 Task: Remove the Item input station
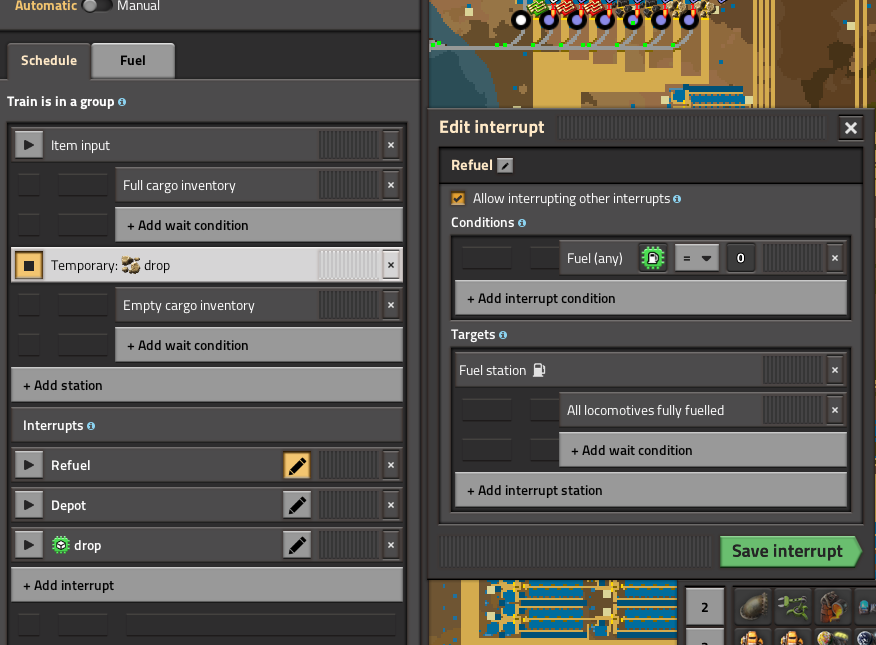coord(391,145)
